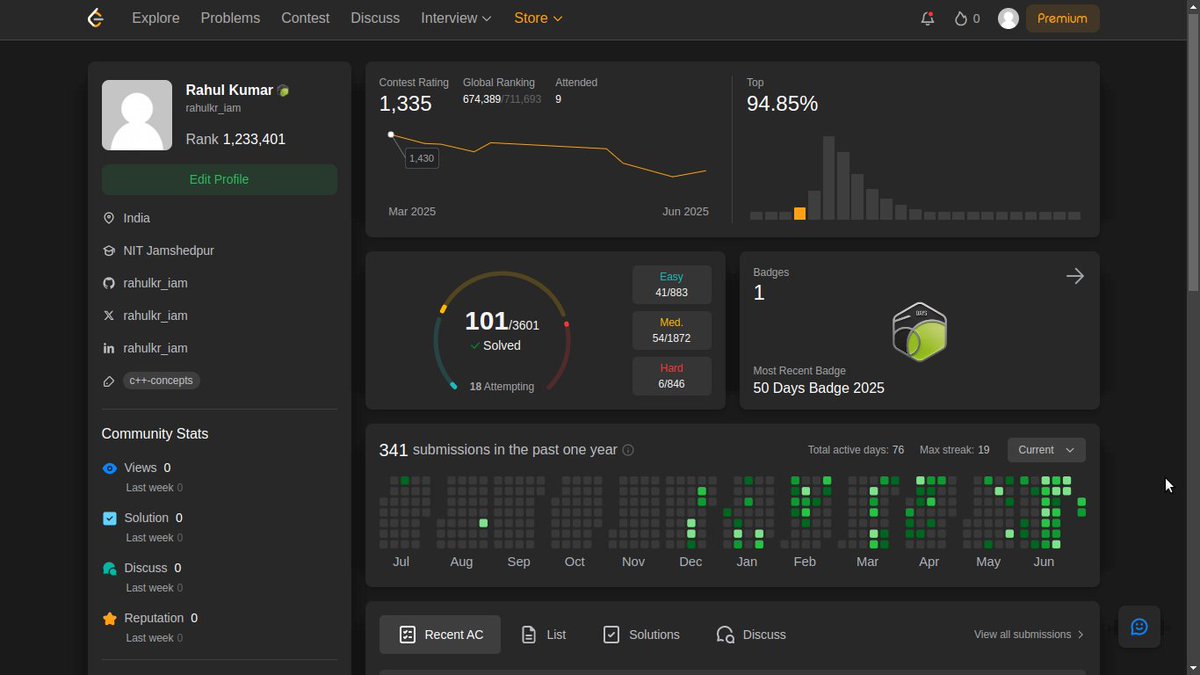Click the Solution check icon in Community Stats
The height and width of the screenshot is (675, 1200).
point(110,518)
